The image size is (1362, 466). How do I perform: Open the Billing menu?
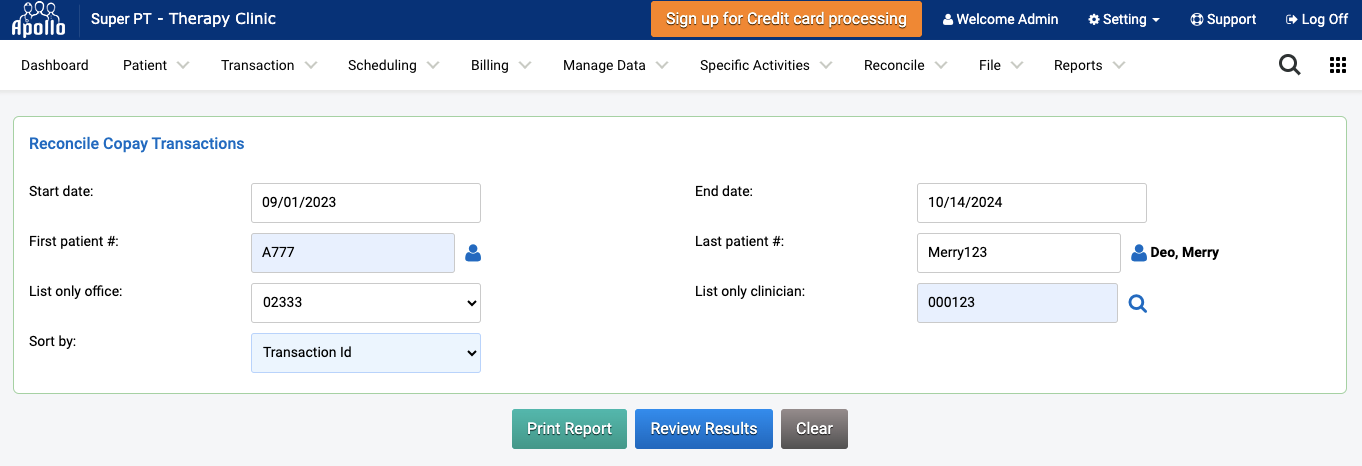(x=500, y=65)
